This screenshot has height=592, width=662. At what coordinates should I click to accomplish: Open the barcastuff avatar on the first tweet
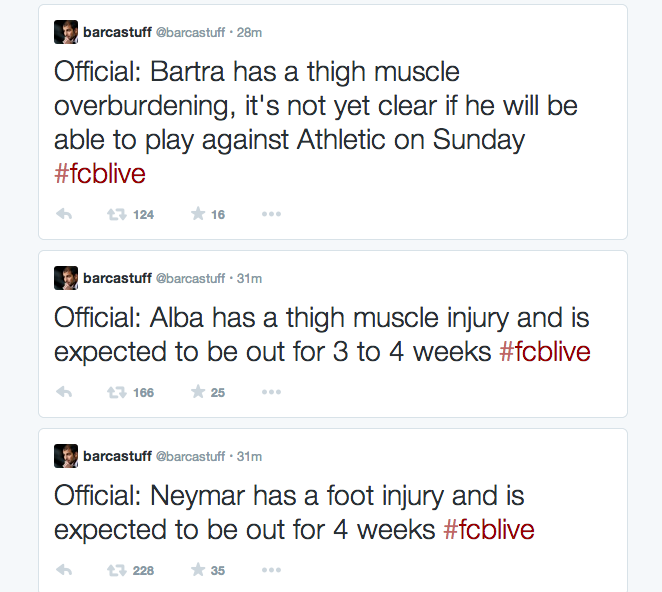click(x=66, y=32)
